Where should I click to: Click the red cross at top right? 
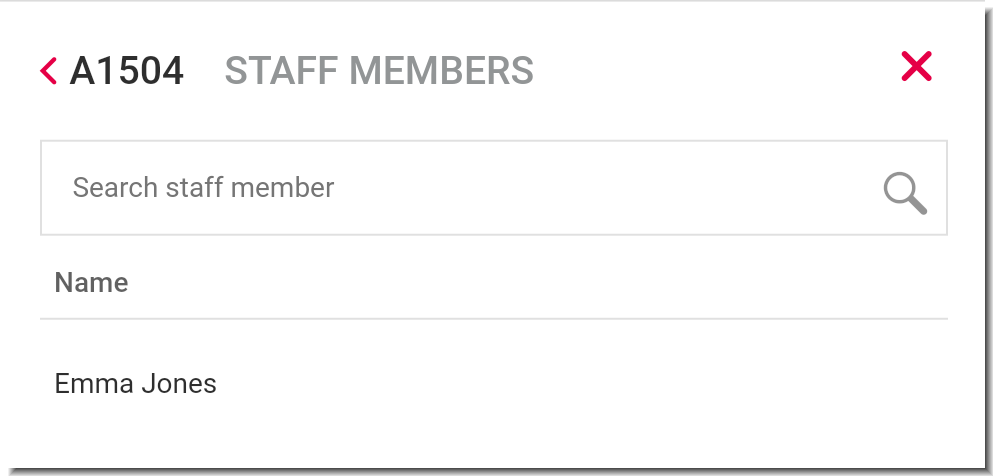[916, 66]
